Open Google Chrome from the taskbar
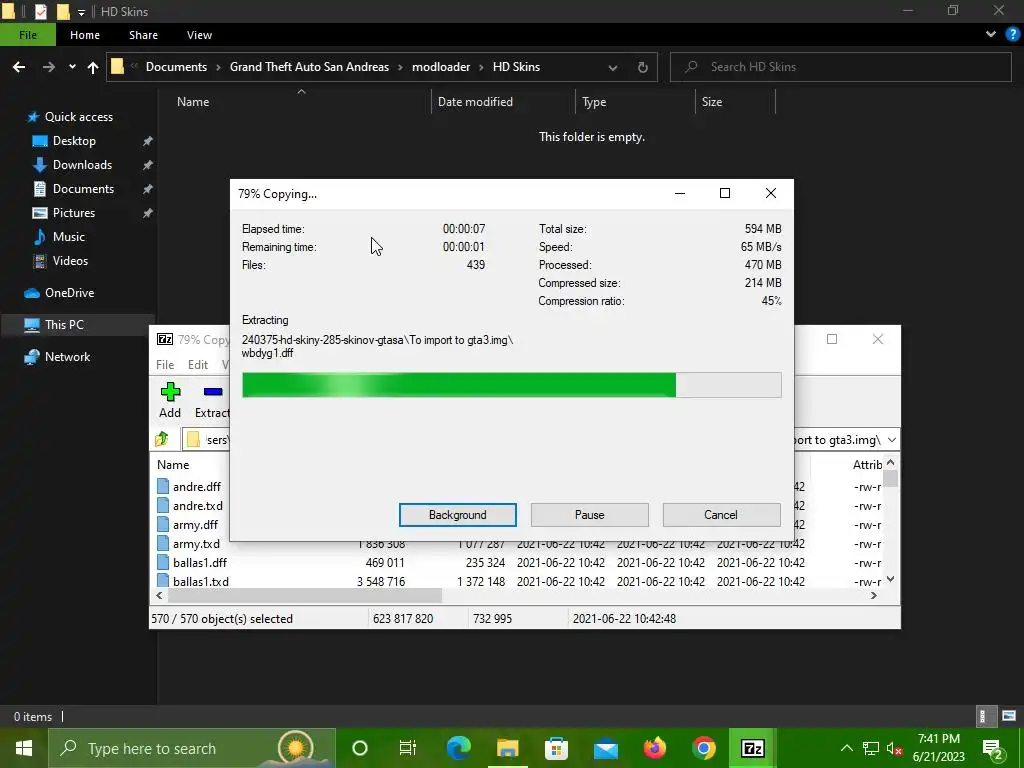This screenshot has height=768, width=1024. click(703, 748)
